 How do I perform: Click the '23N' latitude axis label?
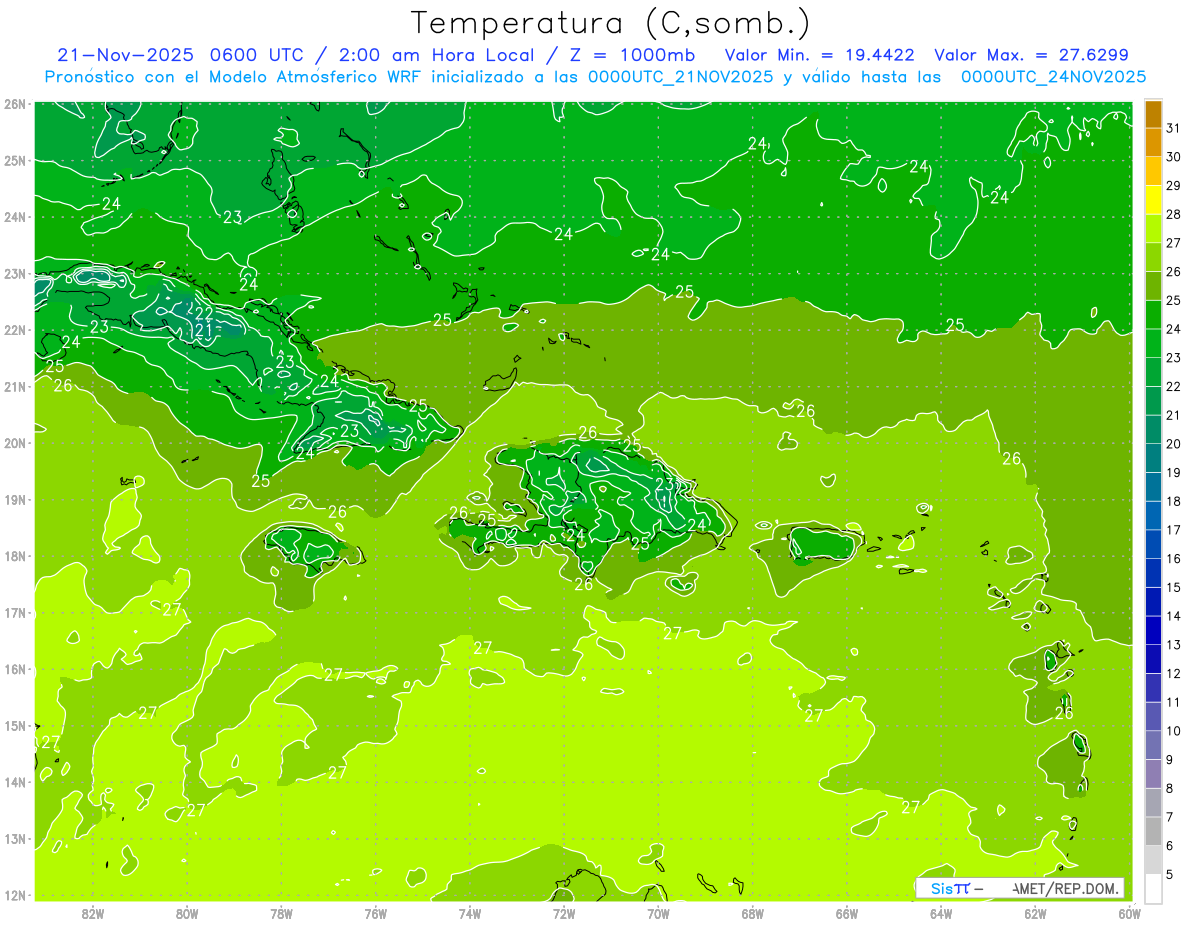pyautogui.click(x=16, y=273)
